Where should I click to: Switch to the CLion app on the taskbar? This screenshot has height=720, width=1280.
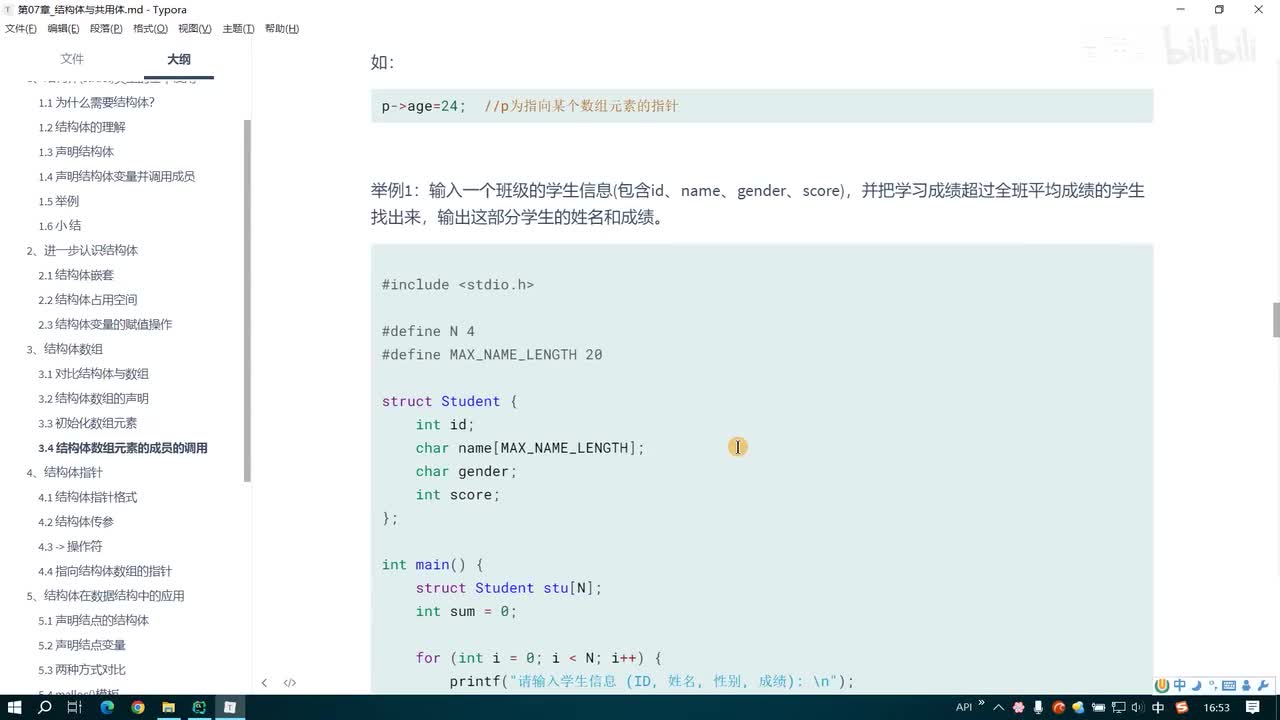click(x=199, y=707)
